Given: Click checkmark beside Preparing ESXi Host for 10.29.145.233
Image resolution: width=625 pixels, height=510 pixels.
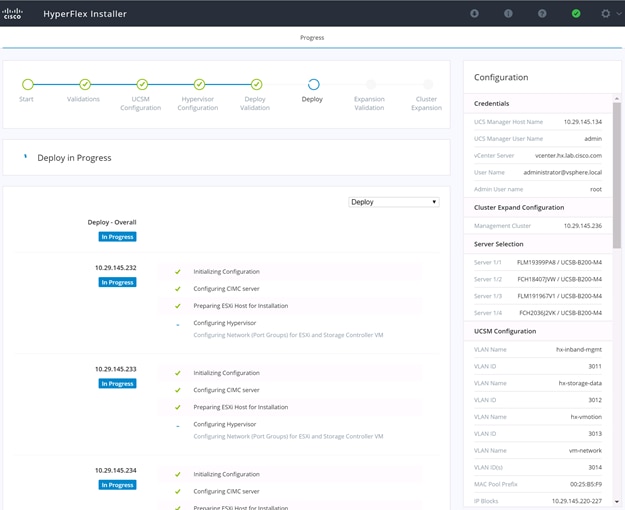Looking at the screenshot, I should 178,408.
